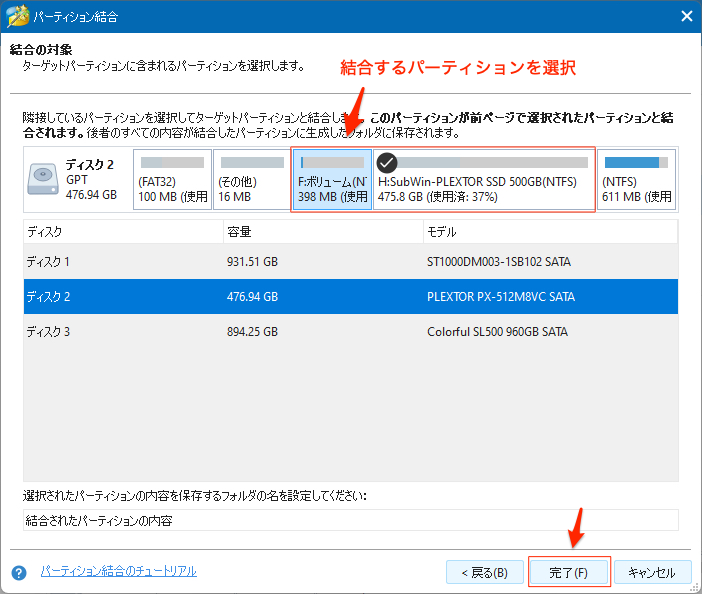702x594 pixels.
Task: Click the Partition Wizard app icon in title bar
Action: [x=18, y=16]
